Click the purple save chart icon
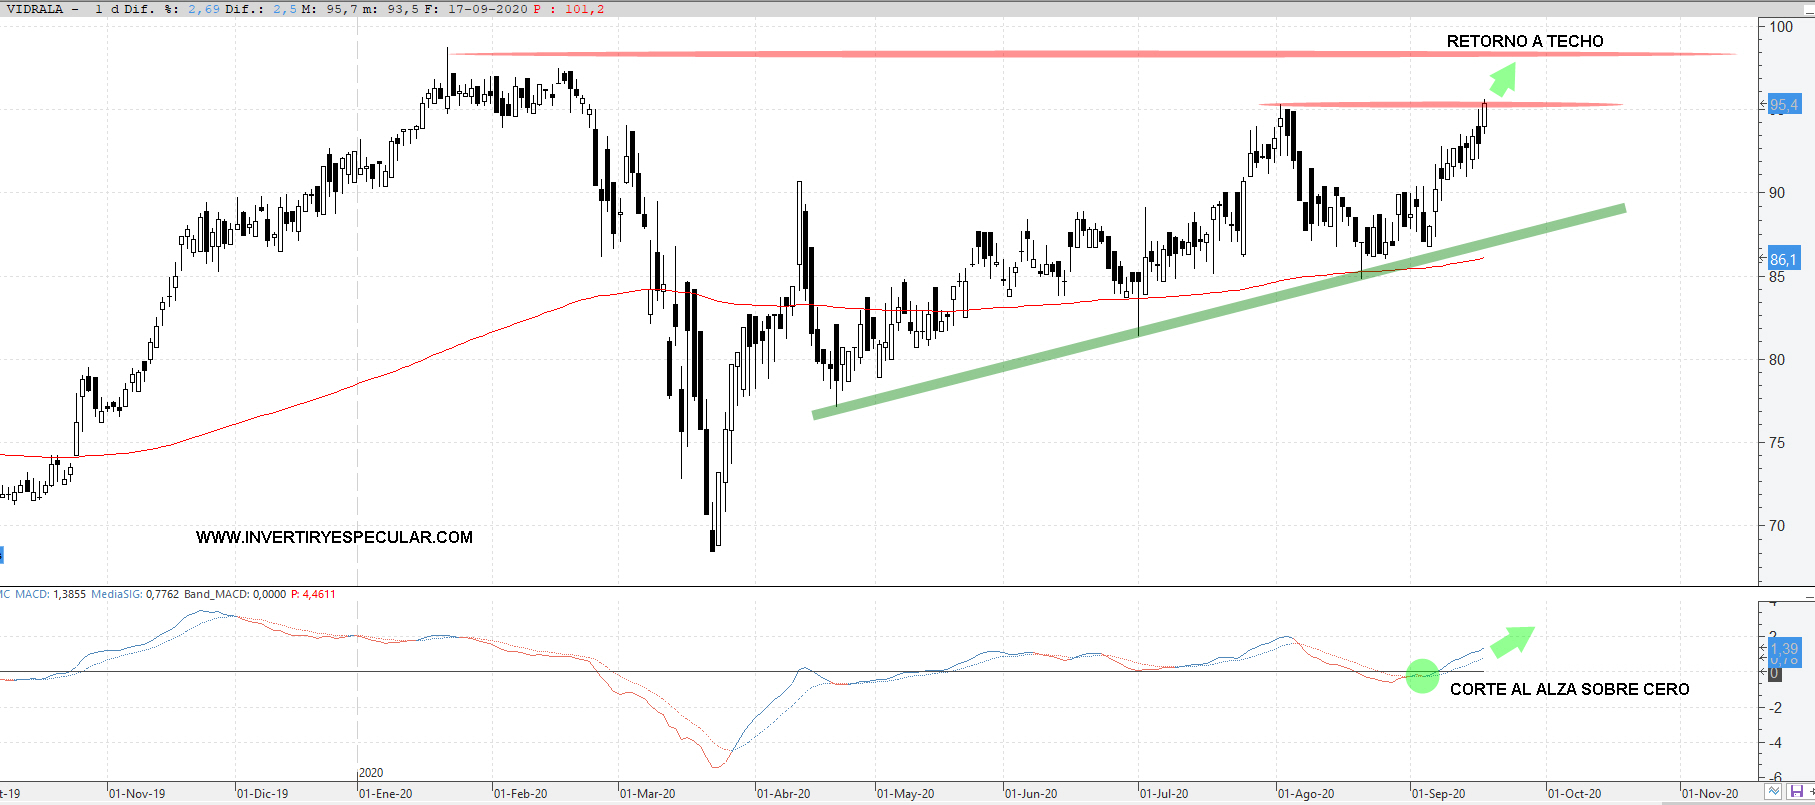The image size is (1815, 805). 1797,792
